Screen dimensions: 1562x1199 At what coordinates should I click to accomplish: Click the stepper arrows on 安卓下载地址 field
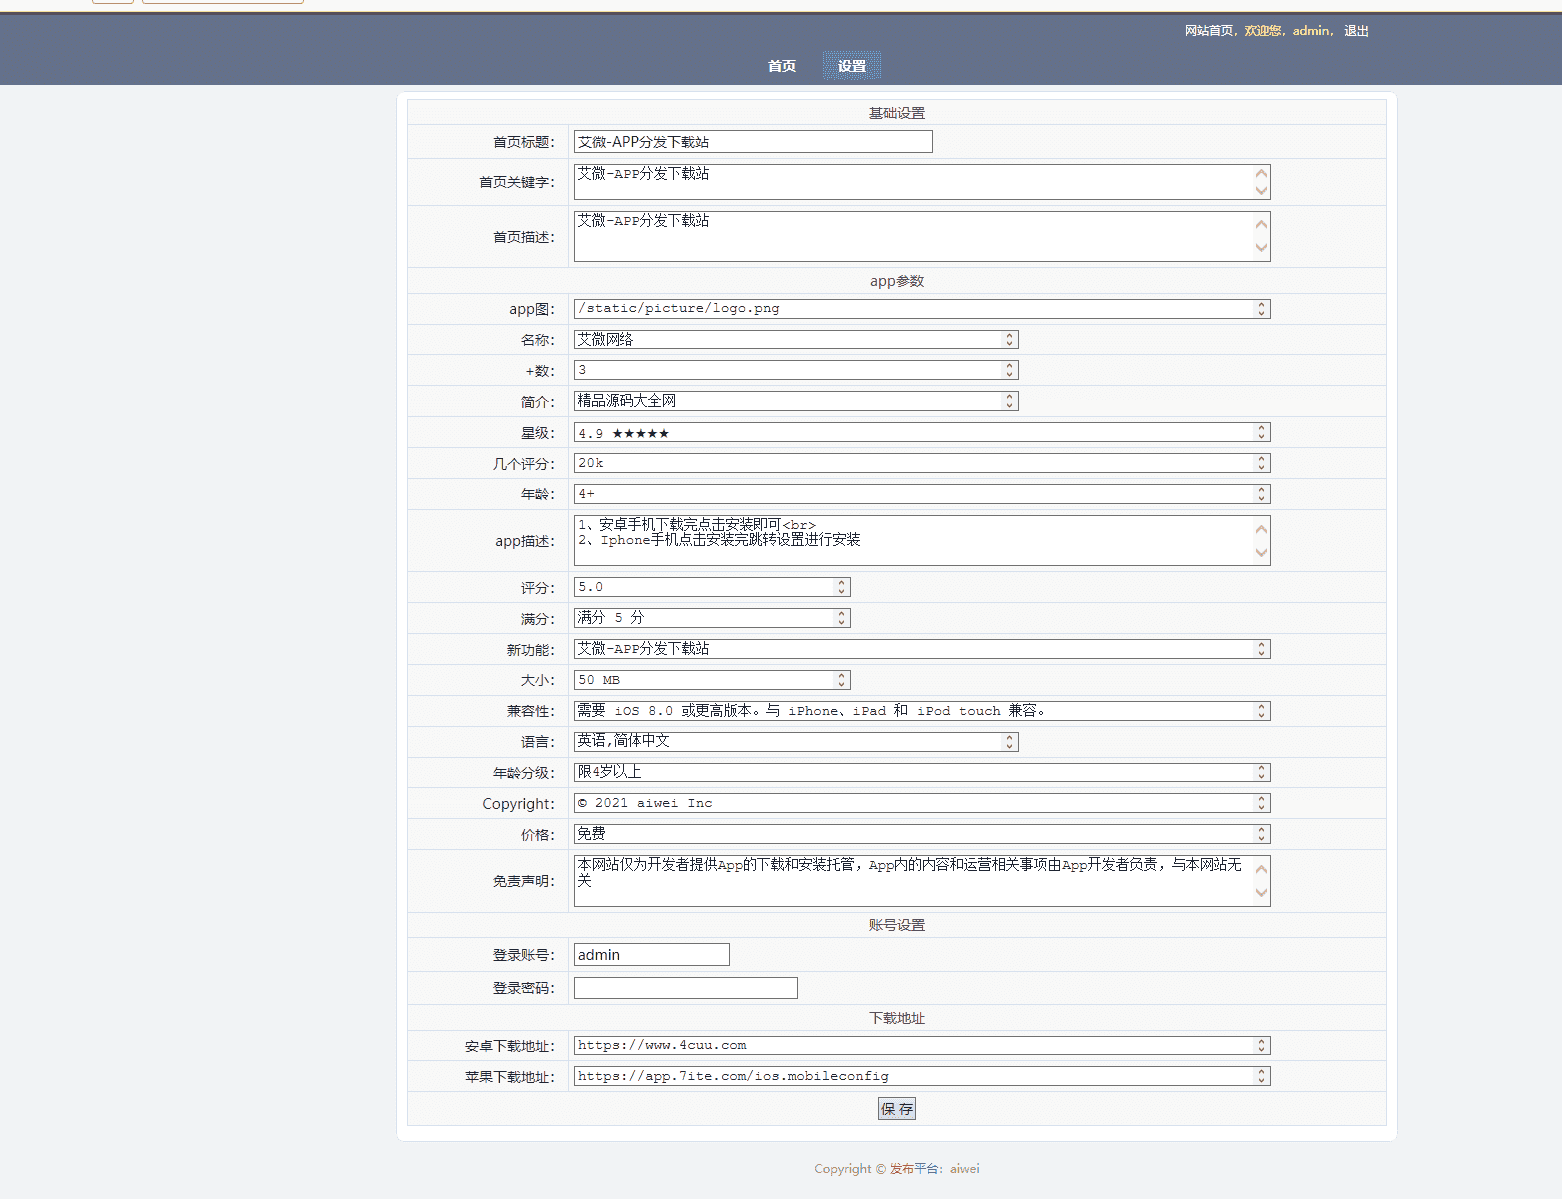pos(1261,1046)
